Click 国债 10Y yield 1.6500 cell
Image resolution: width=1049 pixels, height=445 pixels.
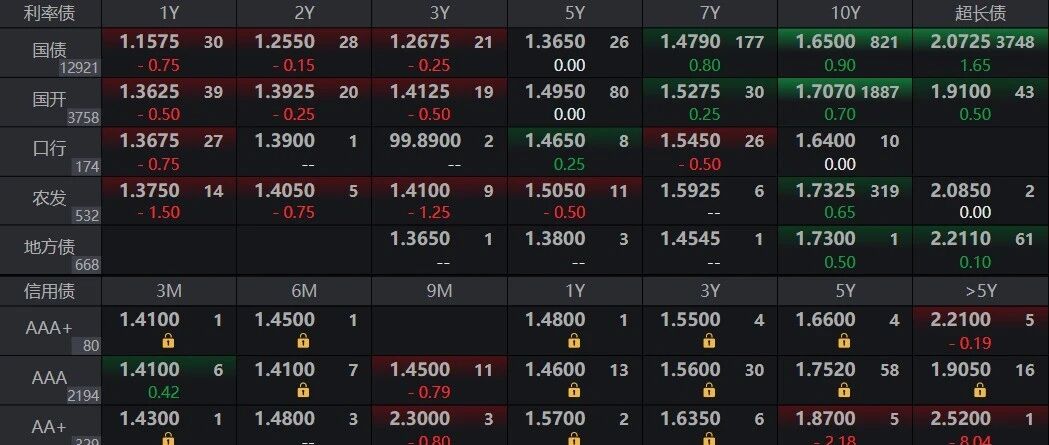pos(844,52)
